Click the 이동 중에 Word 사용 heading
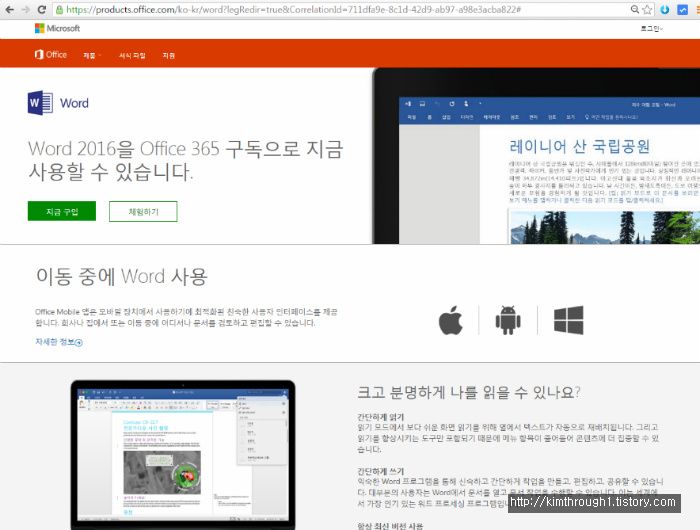 tap(121, 276)
